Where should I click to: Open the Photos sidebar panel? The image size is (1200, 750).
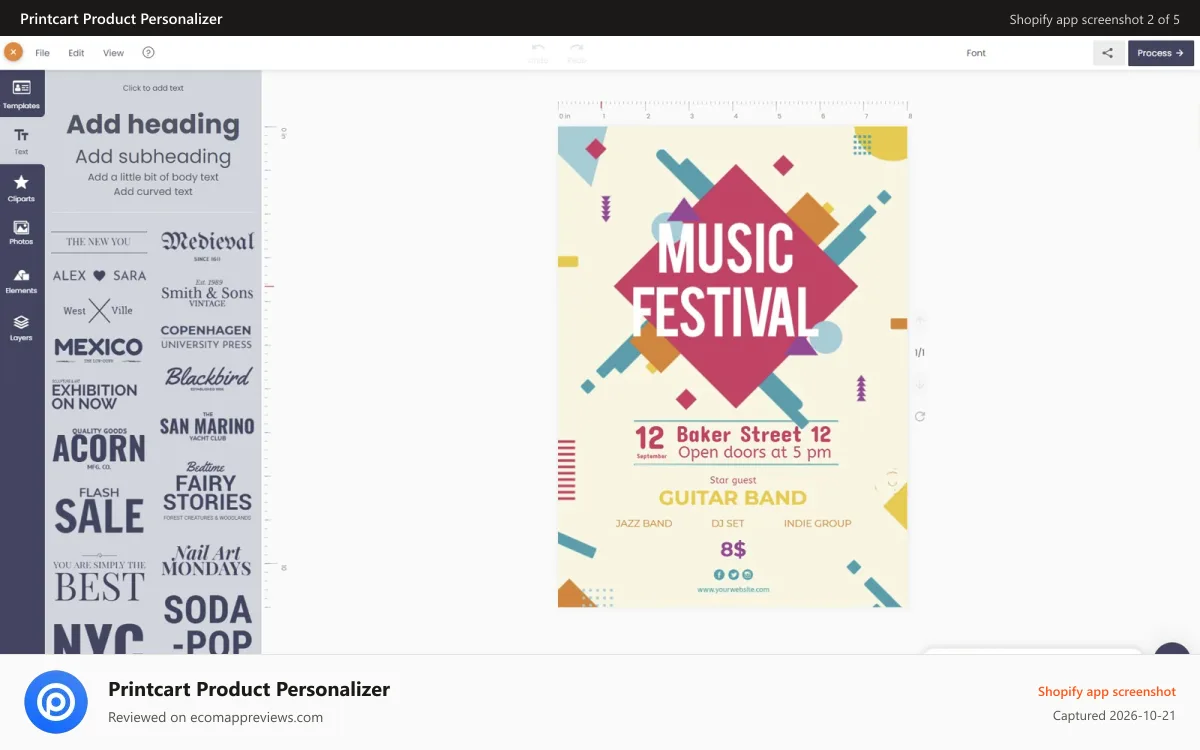click(21, 233)
